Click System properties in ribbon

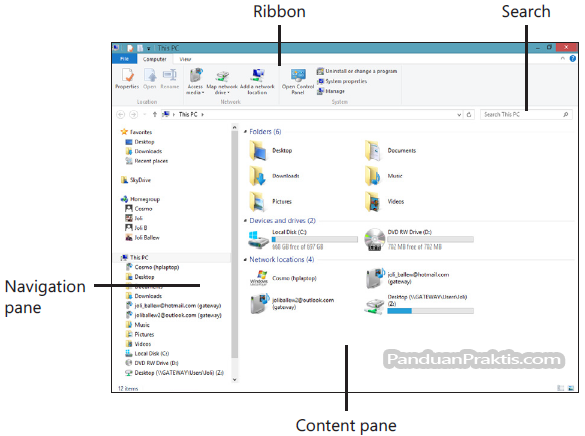tap(342, 81)
